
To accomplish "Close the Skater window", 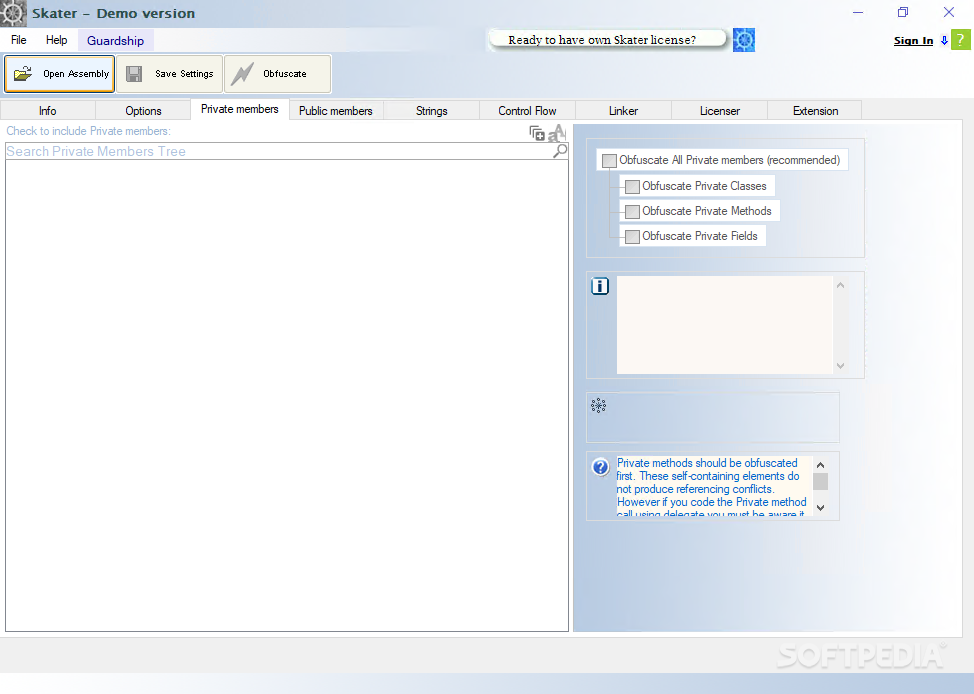I will coord(949,12).
